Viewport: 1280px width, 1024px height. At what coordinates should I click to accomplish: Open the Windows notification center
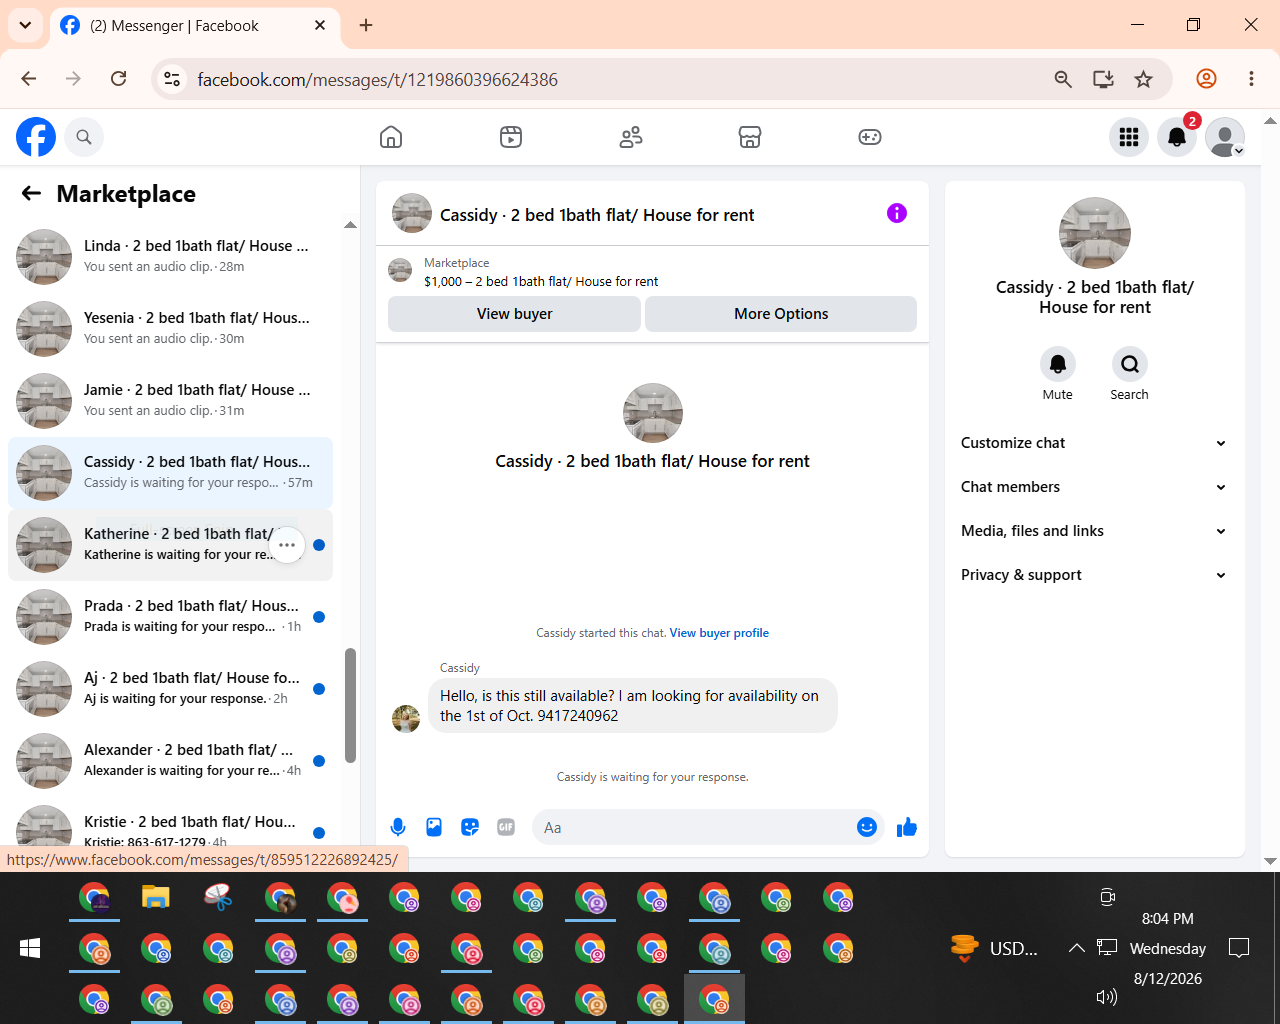pos(1239,948)
